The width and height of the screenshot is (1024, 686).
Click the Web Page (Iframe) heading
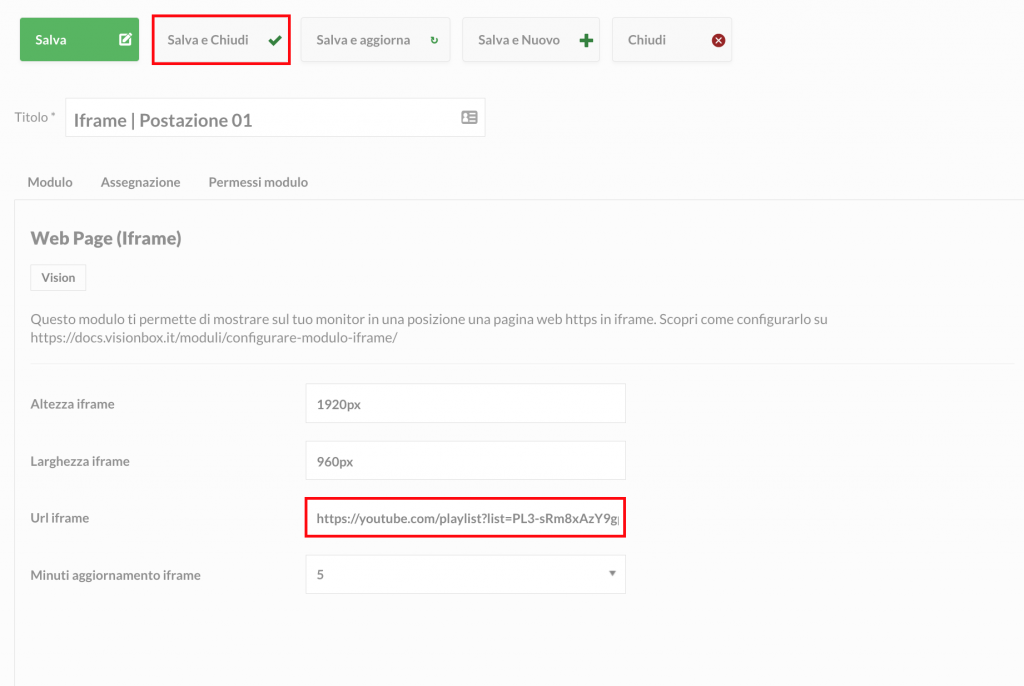click(x=106, y=238)
